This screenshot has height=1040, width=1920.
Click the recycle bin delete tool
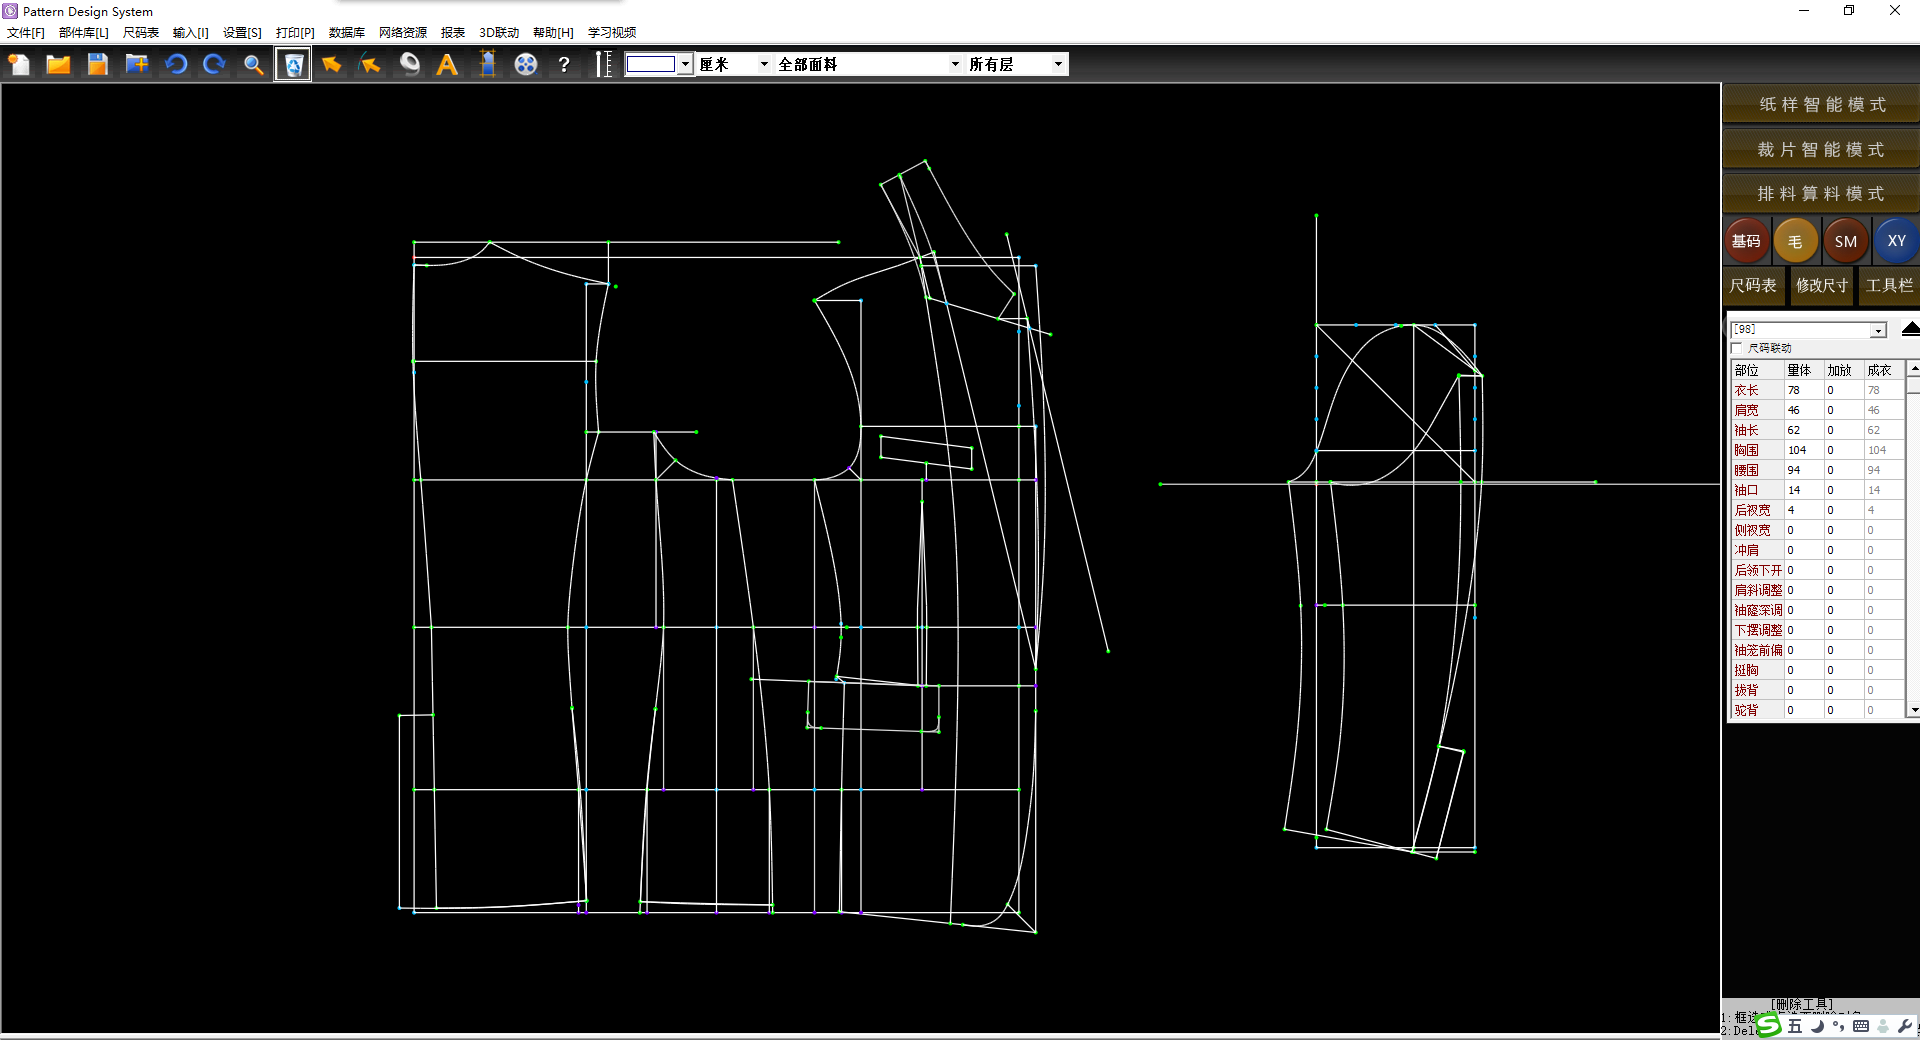[x=293, y=65]
